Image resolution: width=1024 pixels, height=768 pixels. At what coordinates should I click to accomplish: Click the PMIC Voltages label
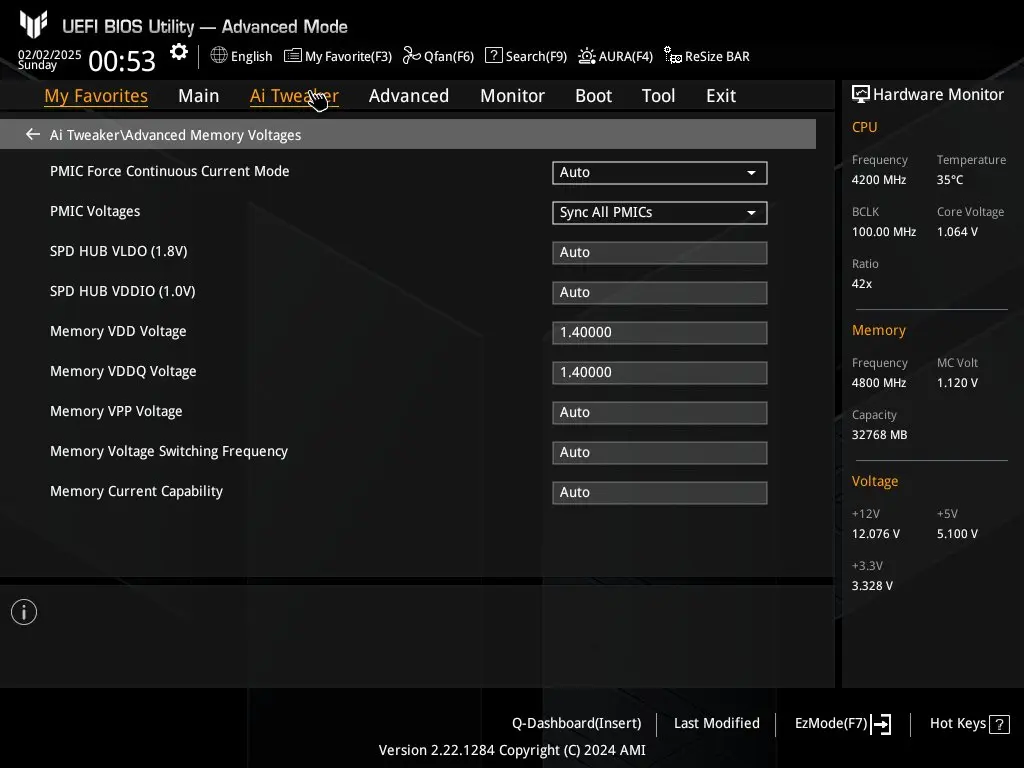tap(95, 212)
